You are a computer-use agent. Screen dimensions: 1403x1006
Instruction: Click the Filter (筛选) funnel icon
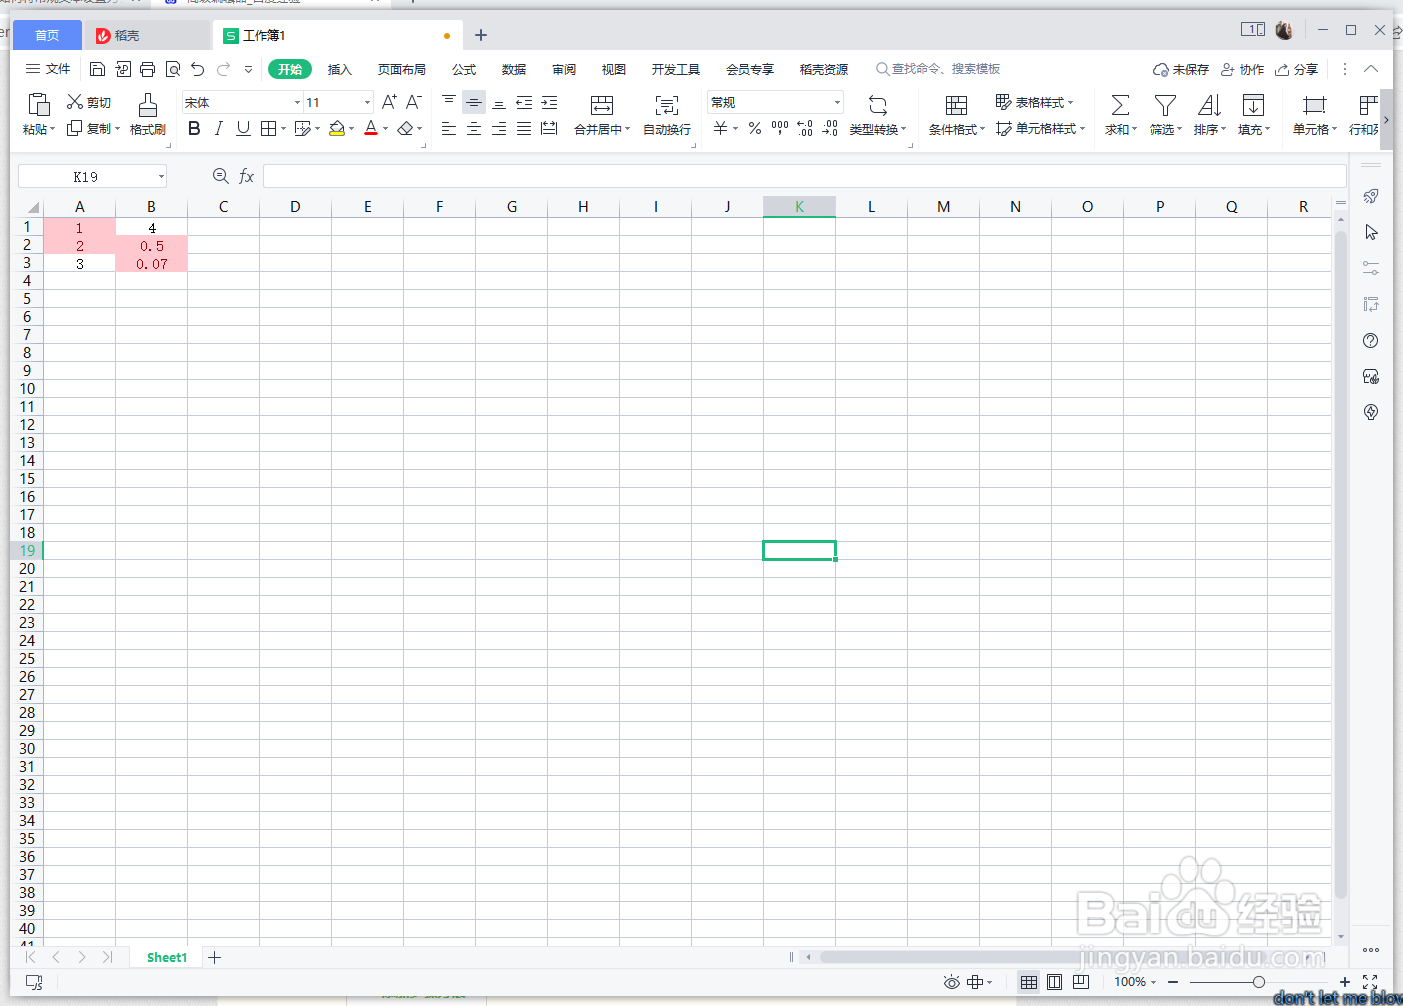(1165, 105)
